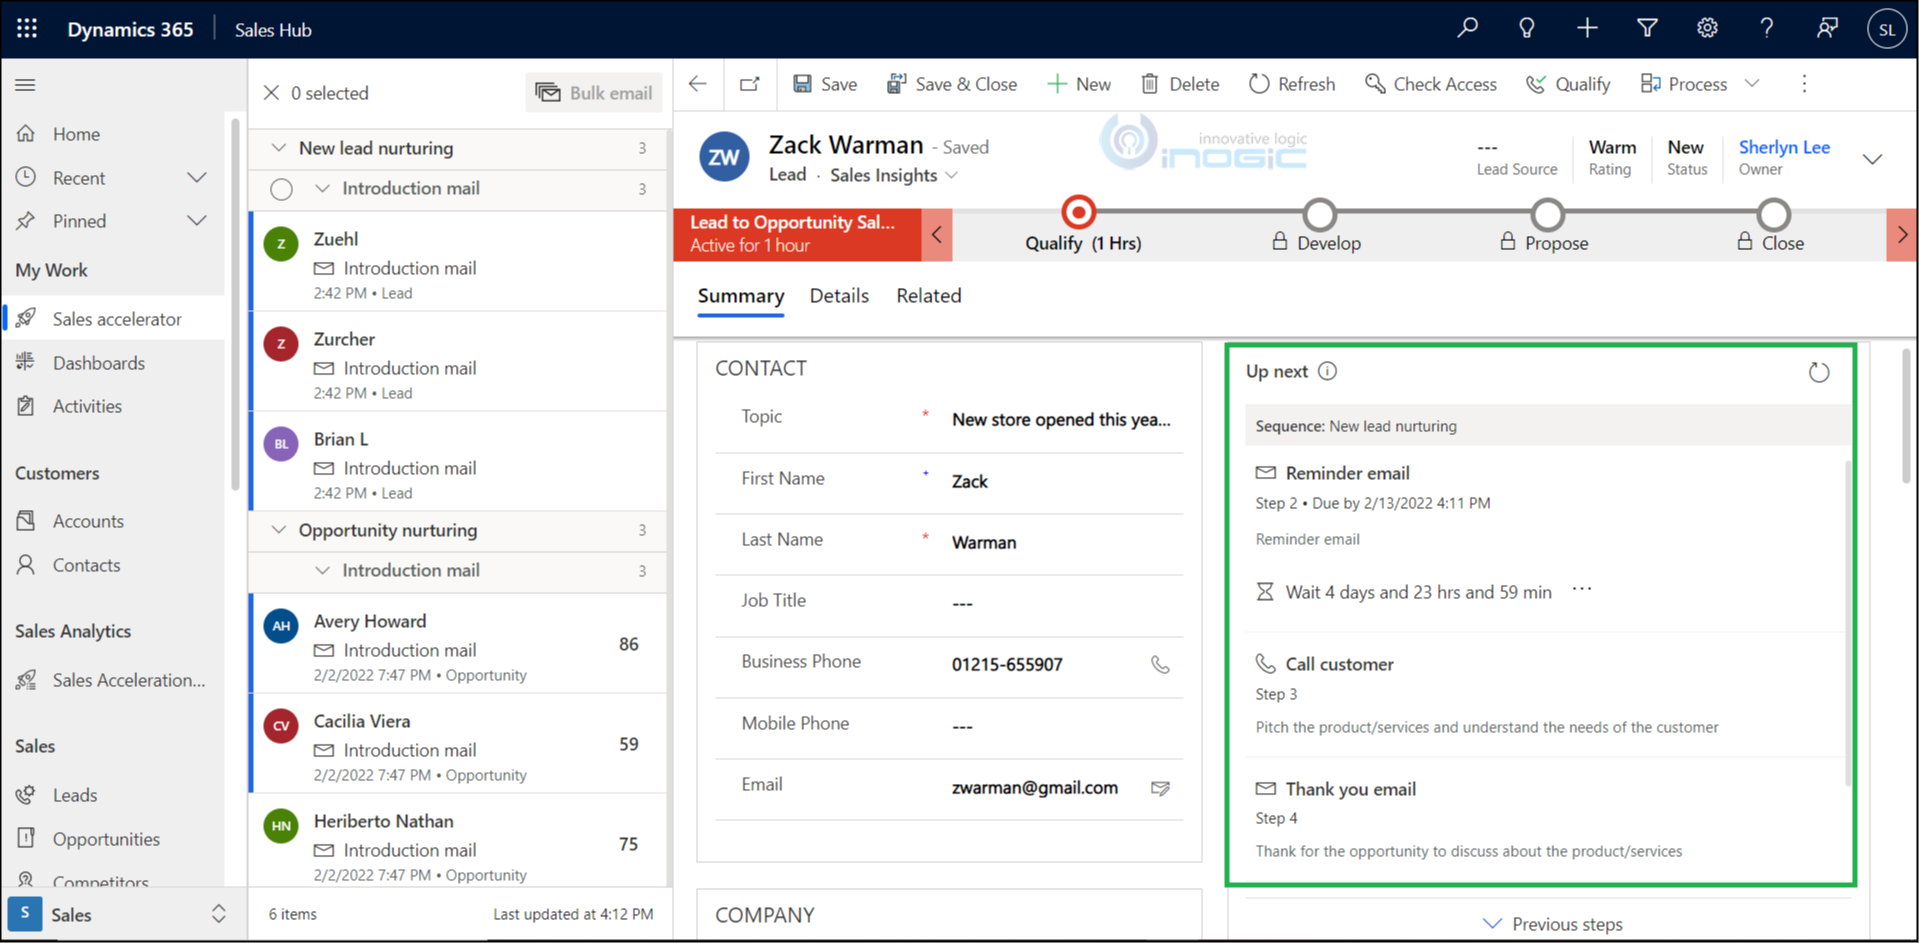Screen dimensions: 1919x943
Task: Refresh the Up next widget
Action: [x=1818, y=373]
